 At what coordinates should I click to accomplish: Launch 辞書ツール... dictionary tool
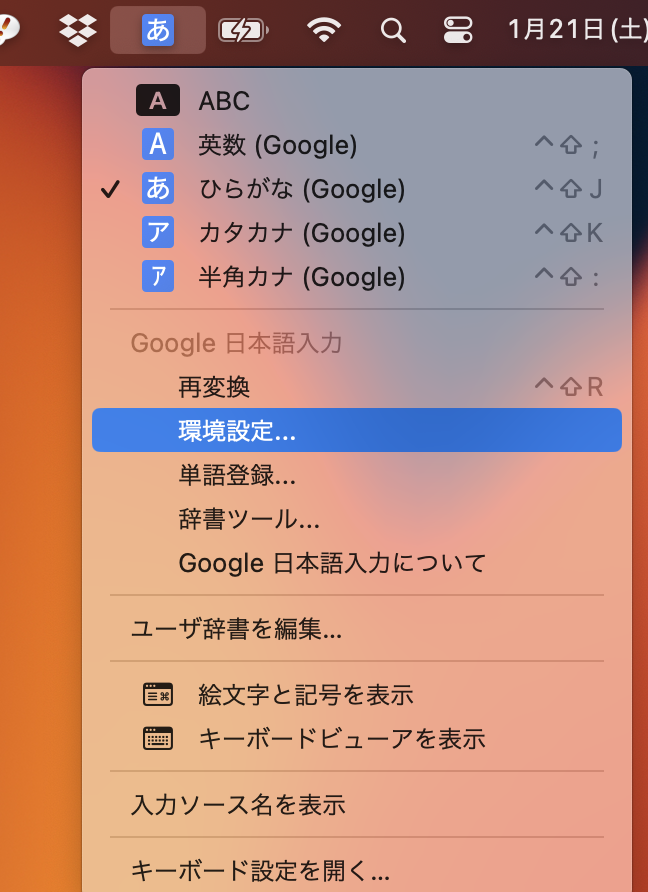click(x=249, y=519)
